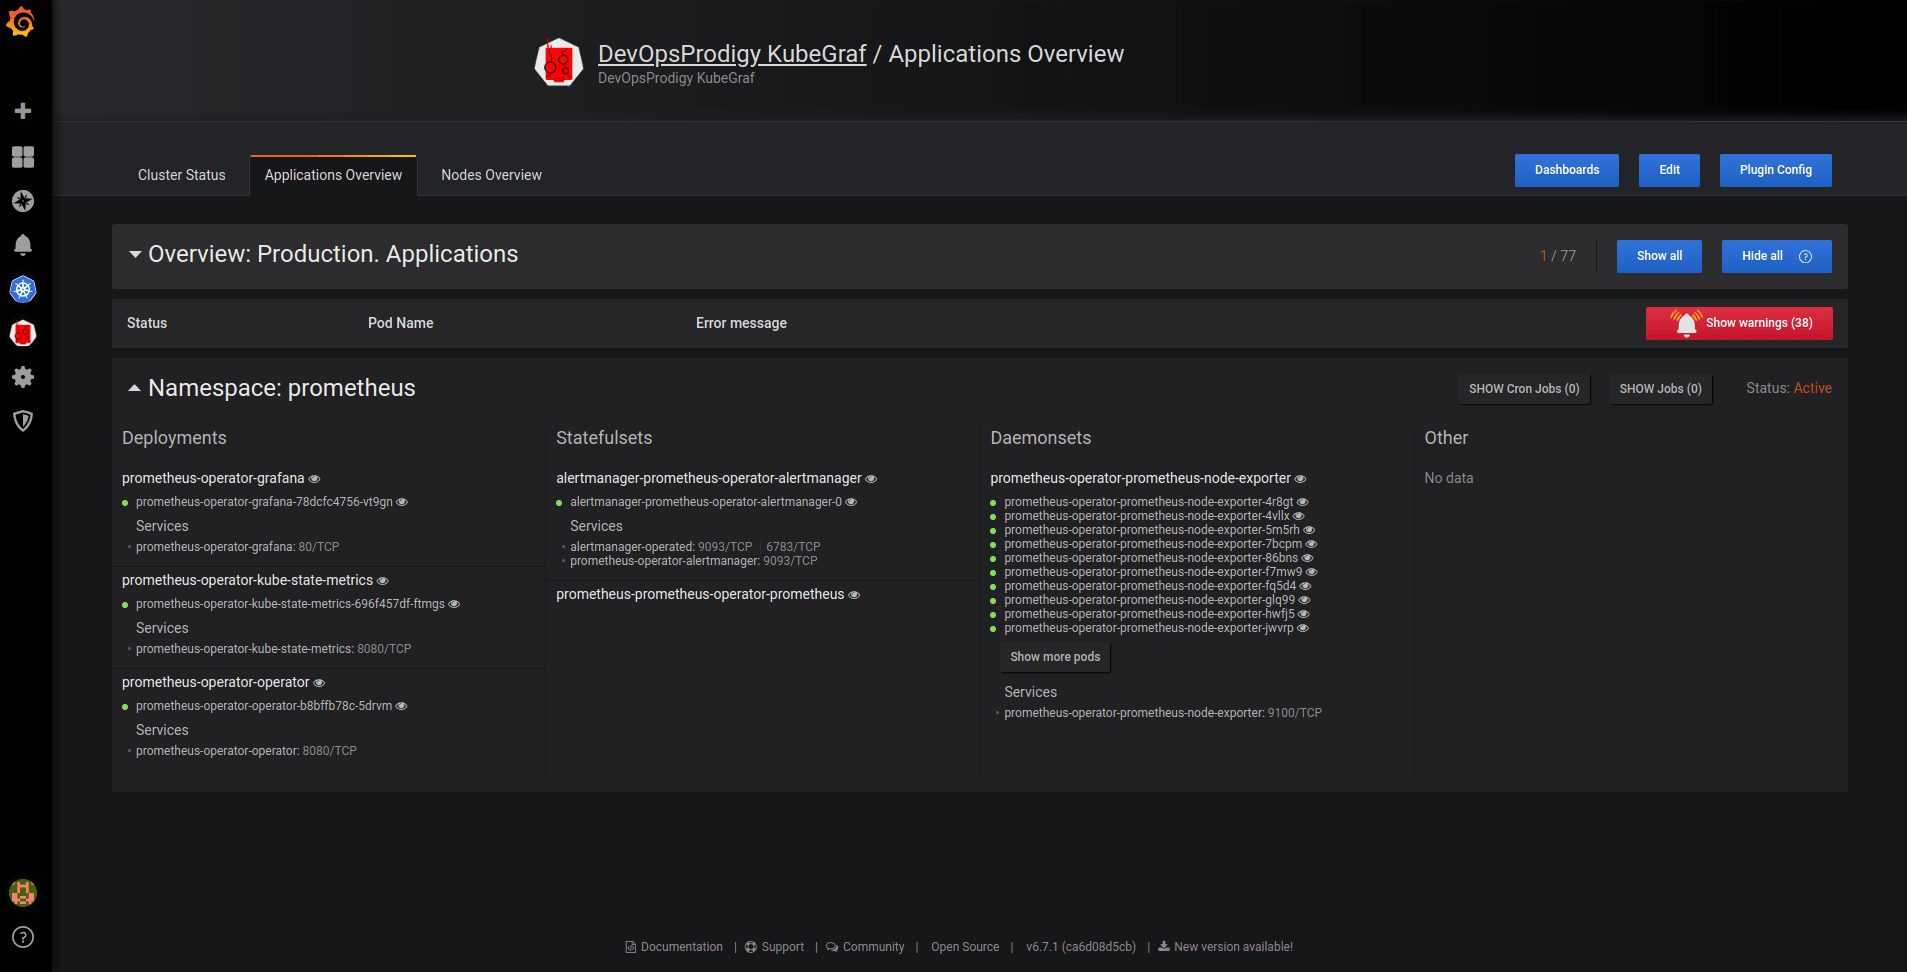Click eye icon for node-exporter-fq5d4 pod
This screenshot has height=972, width=1907.
click(x=1305, y=586)
